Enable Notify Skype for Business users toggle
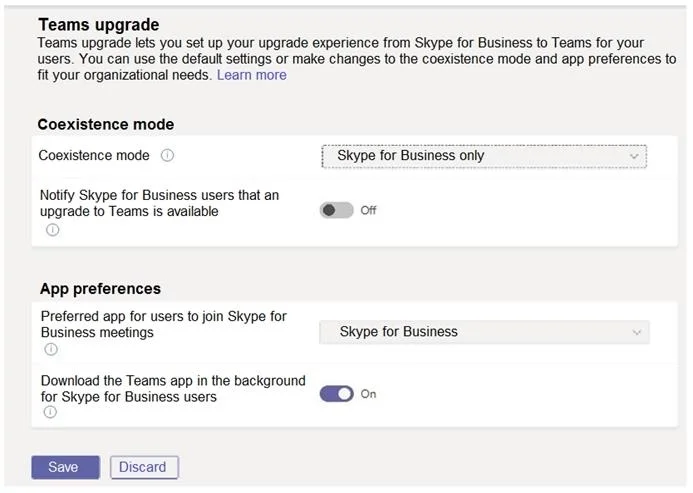This screenshot has width=693, height=493. (x=336, y=210)
